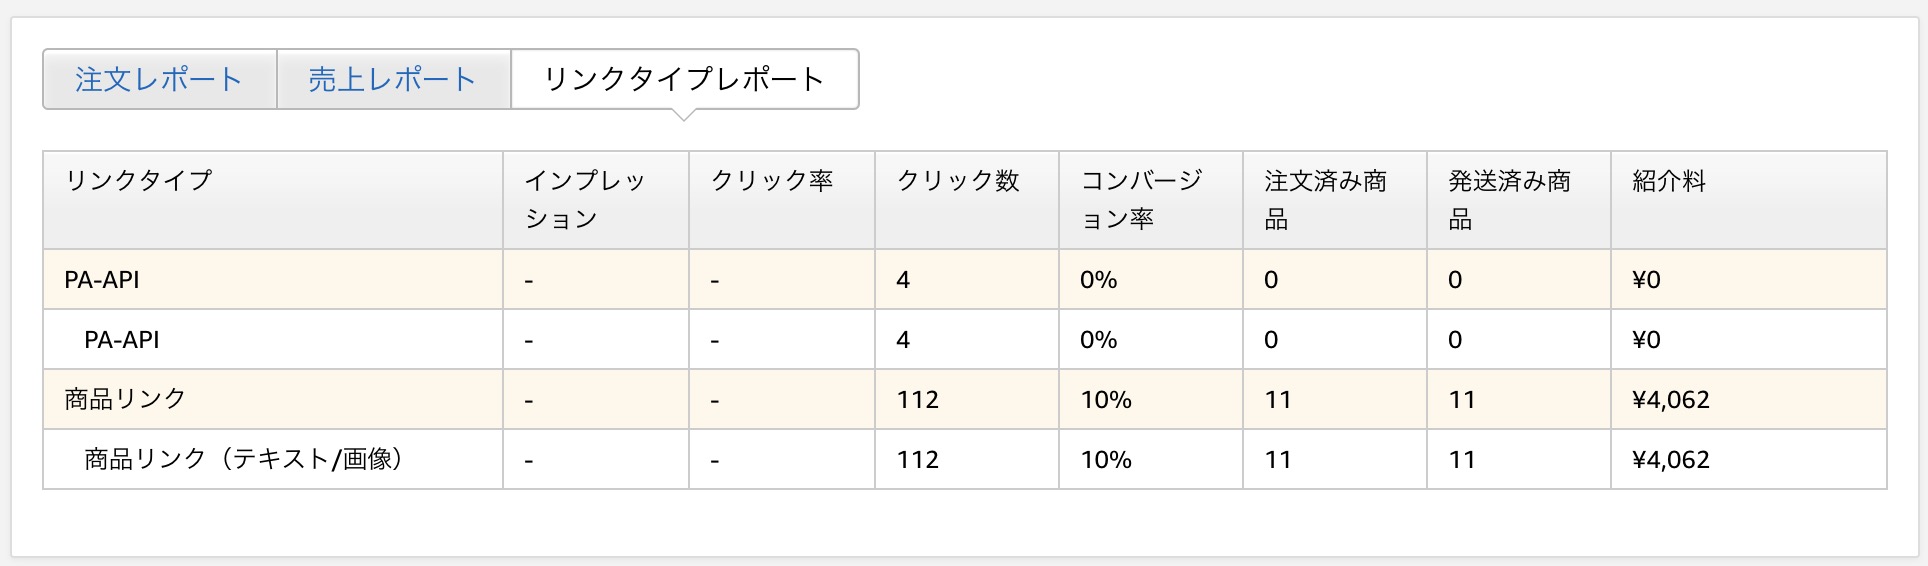The width and height of the screenshot is (1928, 566).
Task: Open the 売上レポート tab
Action: click(394, 79)
